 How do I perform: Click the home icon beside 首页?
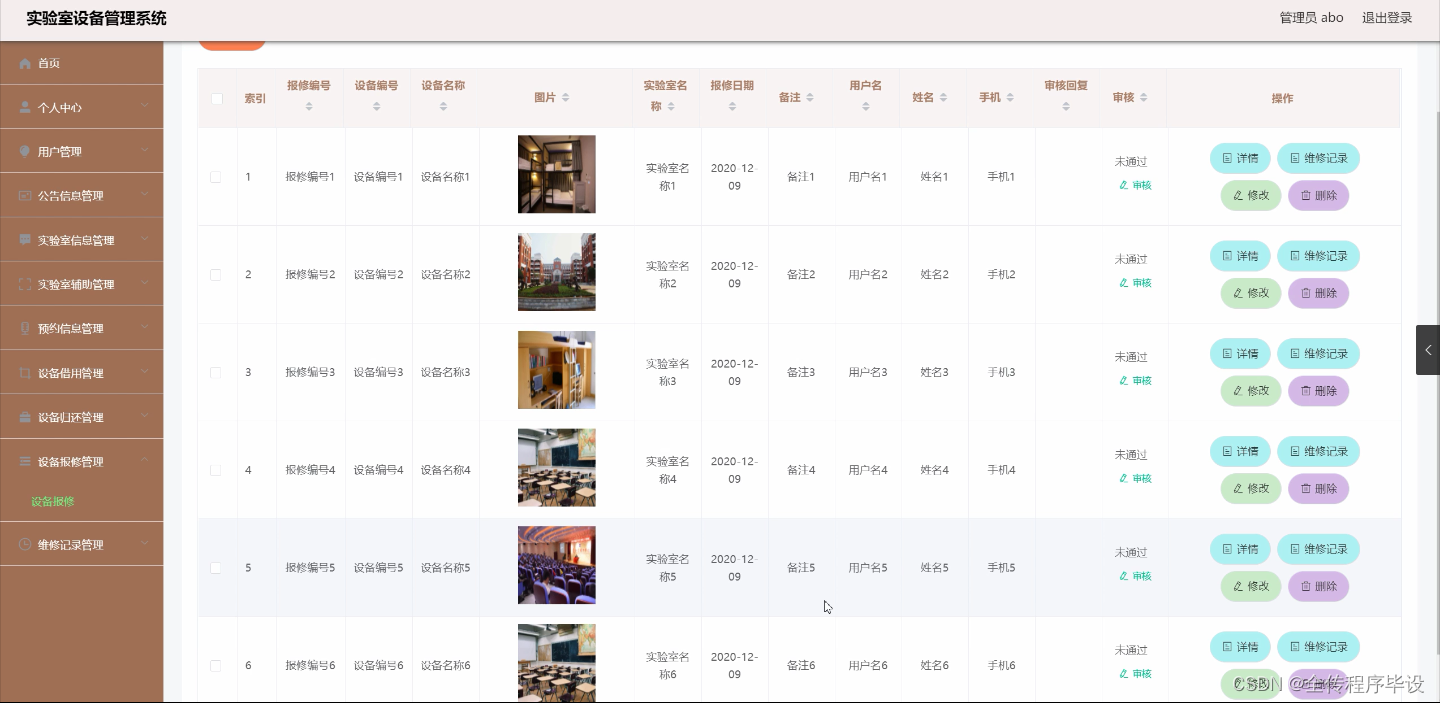(x=25, y=63)
